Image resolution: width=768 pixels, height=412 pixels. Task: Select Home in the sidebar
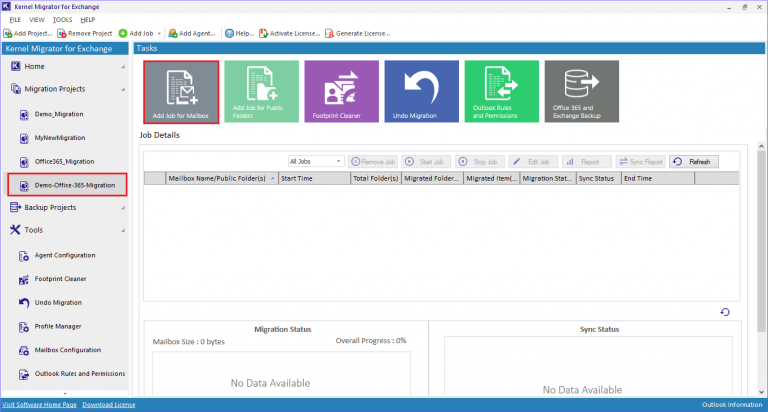tap(34, 66)
